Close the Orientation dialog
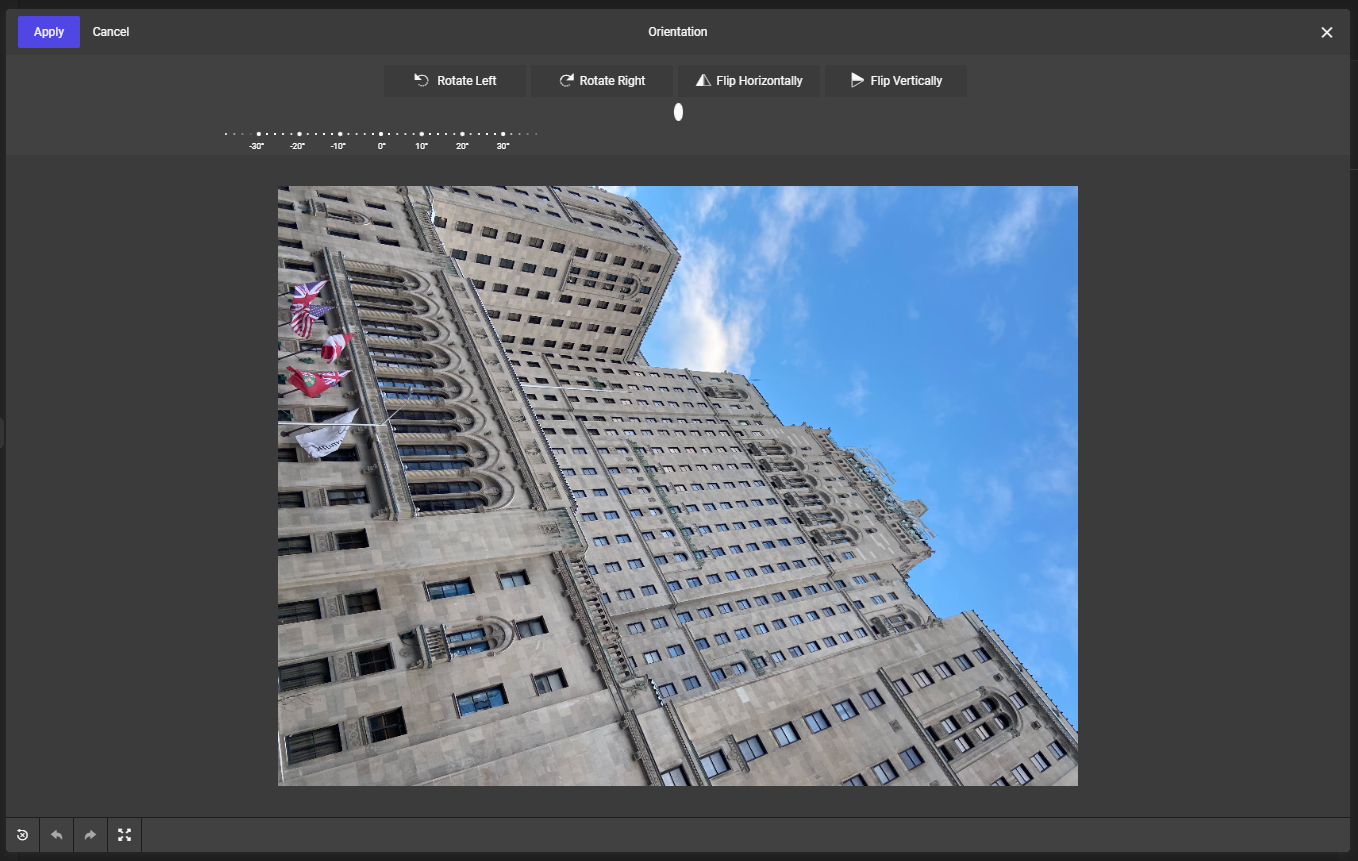1358x861 pixels. click(x=1327, y=32)
